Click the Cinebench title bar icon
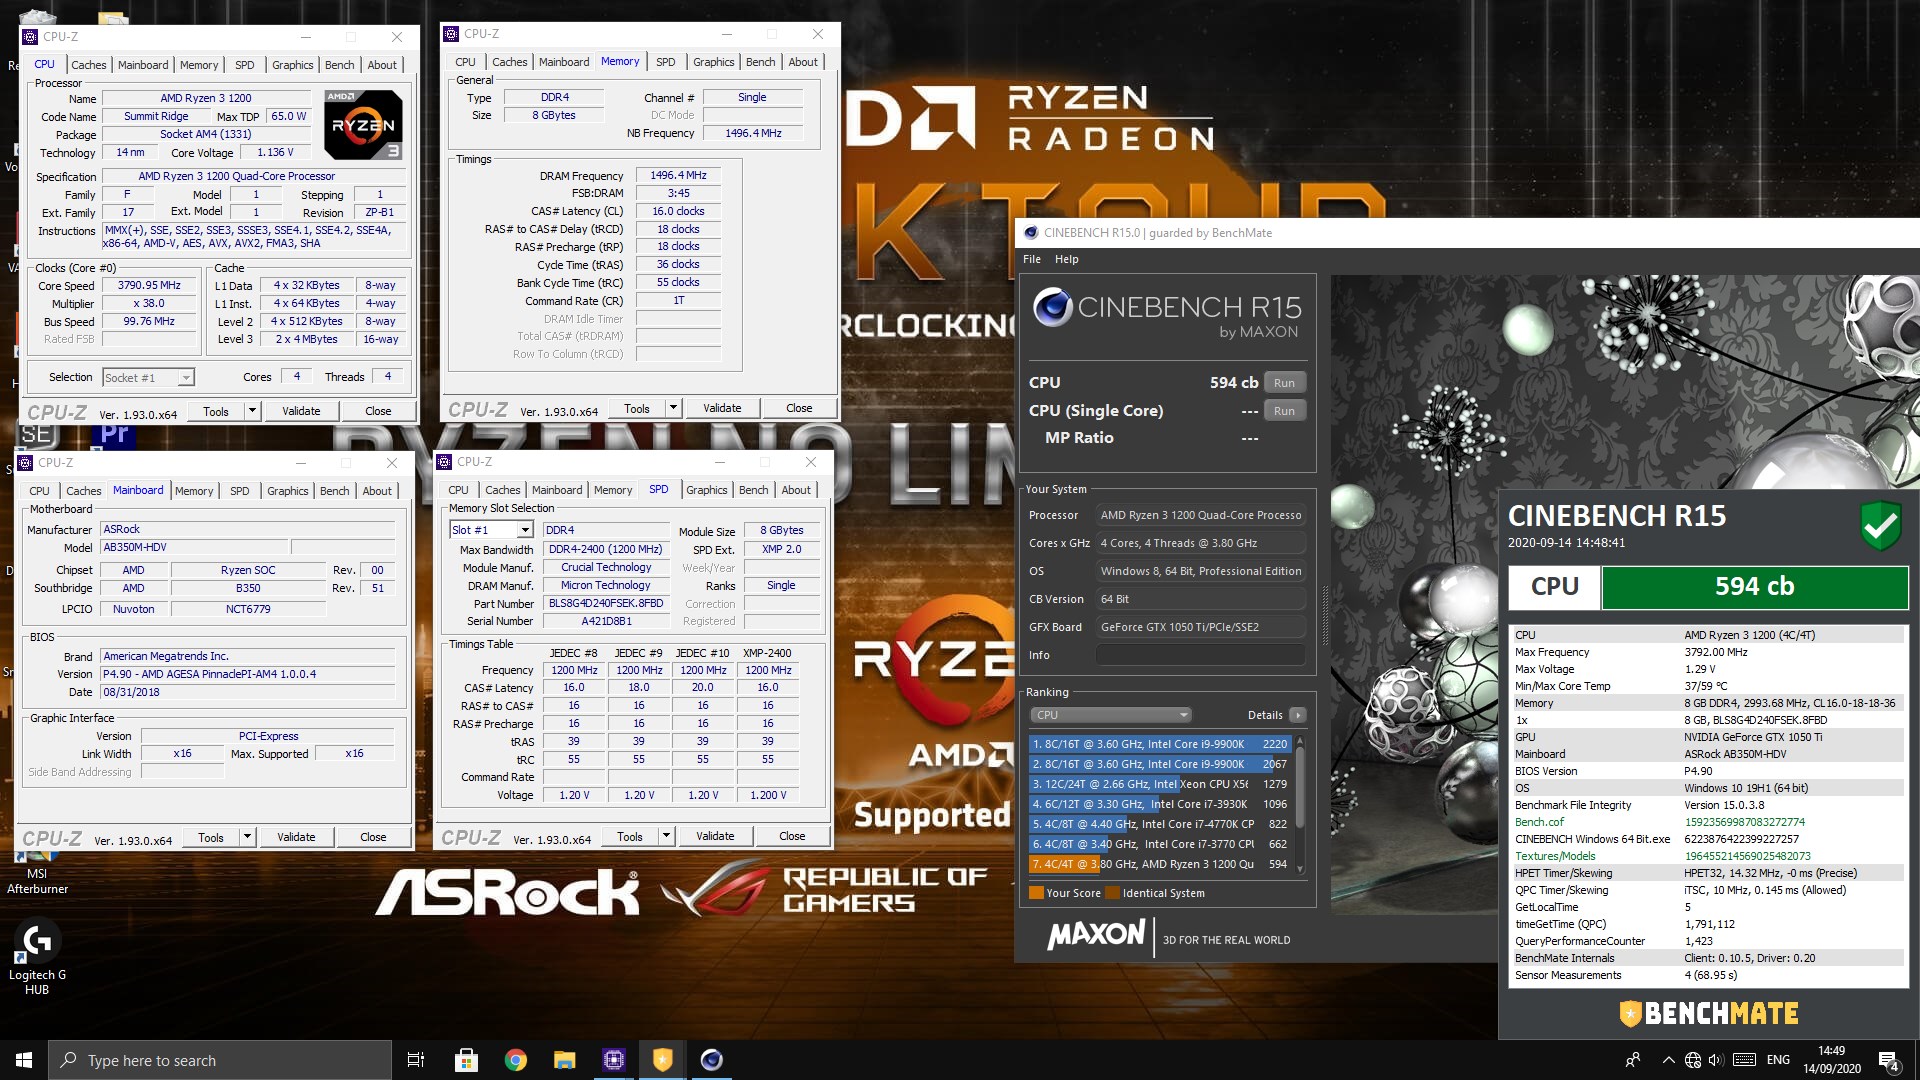 tap(1030, 233)
